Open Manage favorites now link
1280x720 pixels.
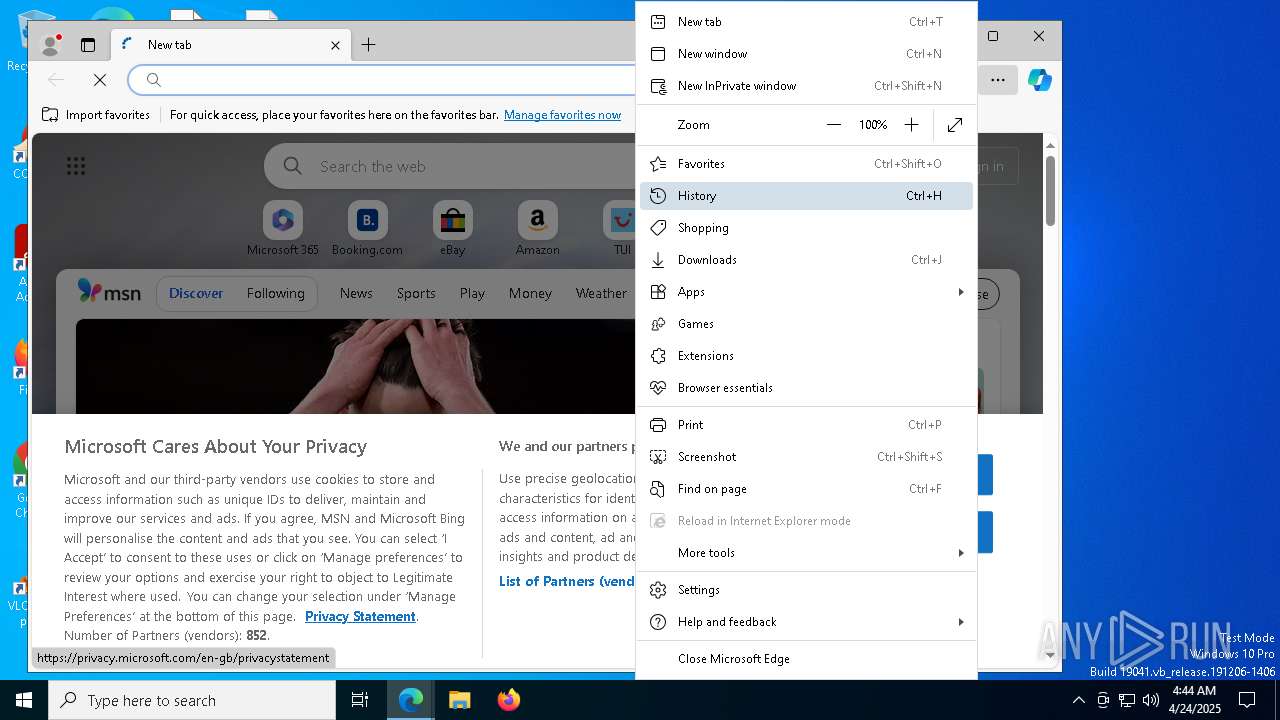(x=562, y=115)
